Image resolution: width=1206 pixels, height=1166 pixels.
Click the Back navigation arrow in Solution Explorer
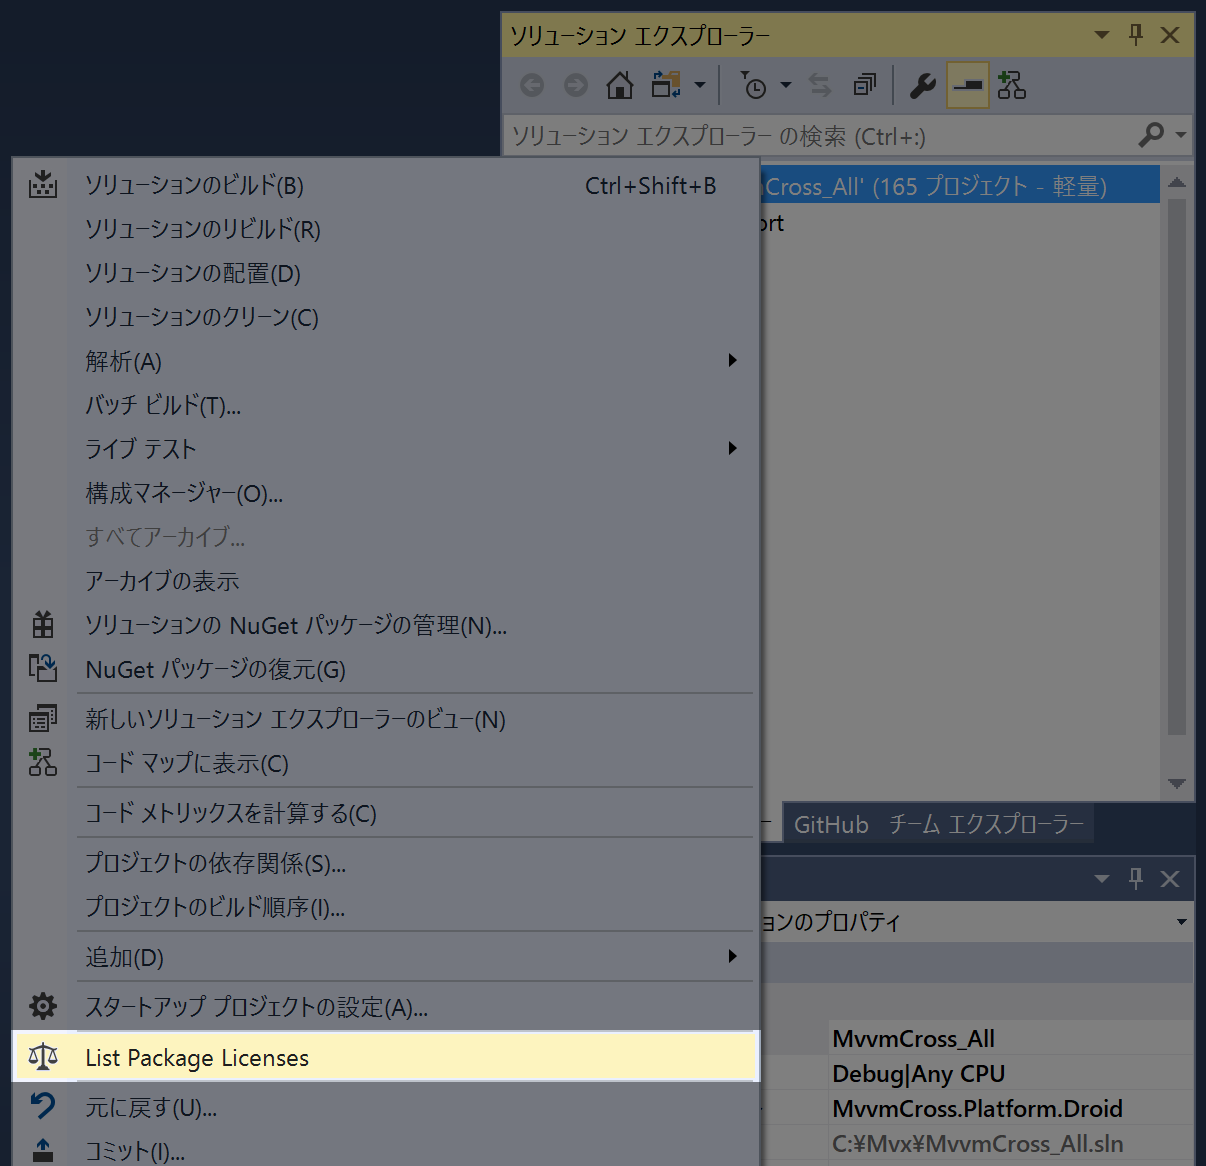531,85
